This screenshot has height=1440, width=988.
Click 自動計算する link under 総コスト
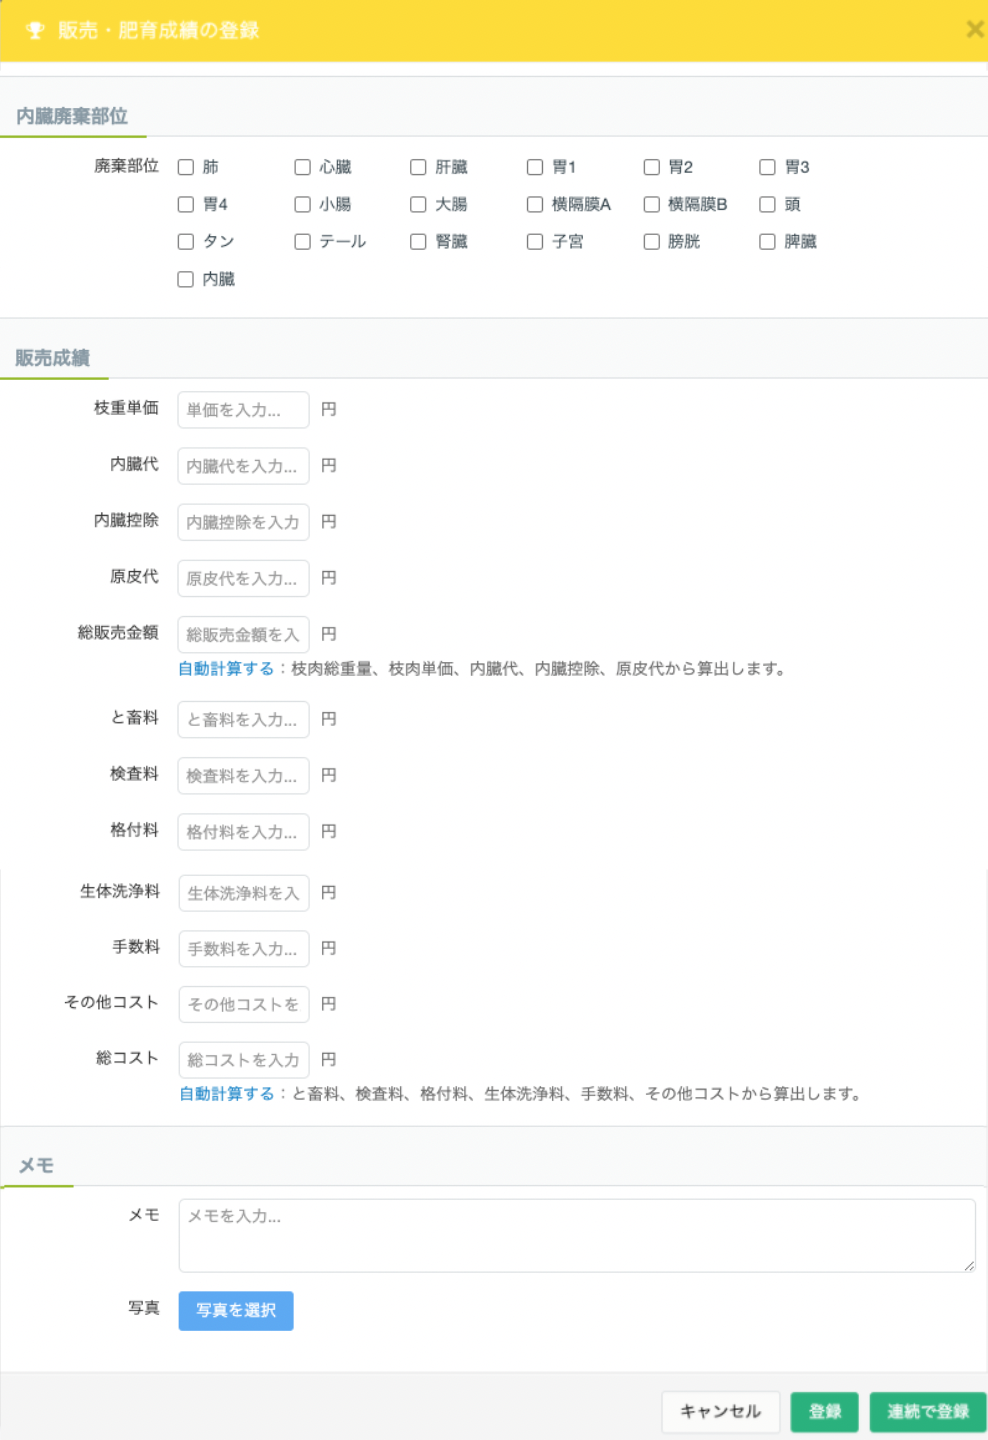click(x=227, y=1093)
